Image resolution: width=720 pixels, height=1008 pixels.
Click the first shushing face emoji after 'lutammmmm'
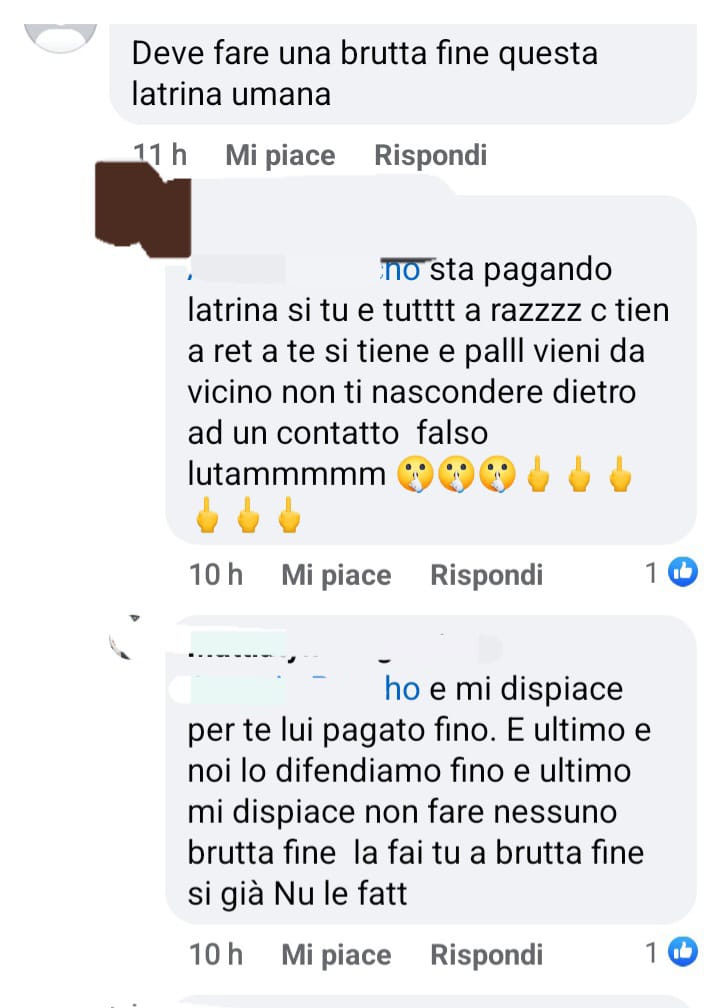pos(415,474)
